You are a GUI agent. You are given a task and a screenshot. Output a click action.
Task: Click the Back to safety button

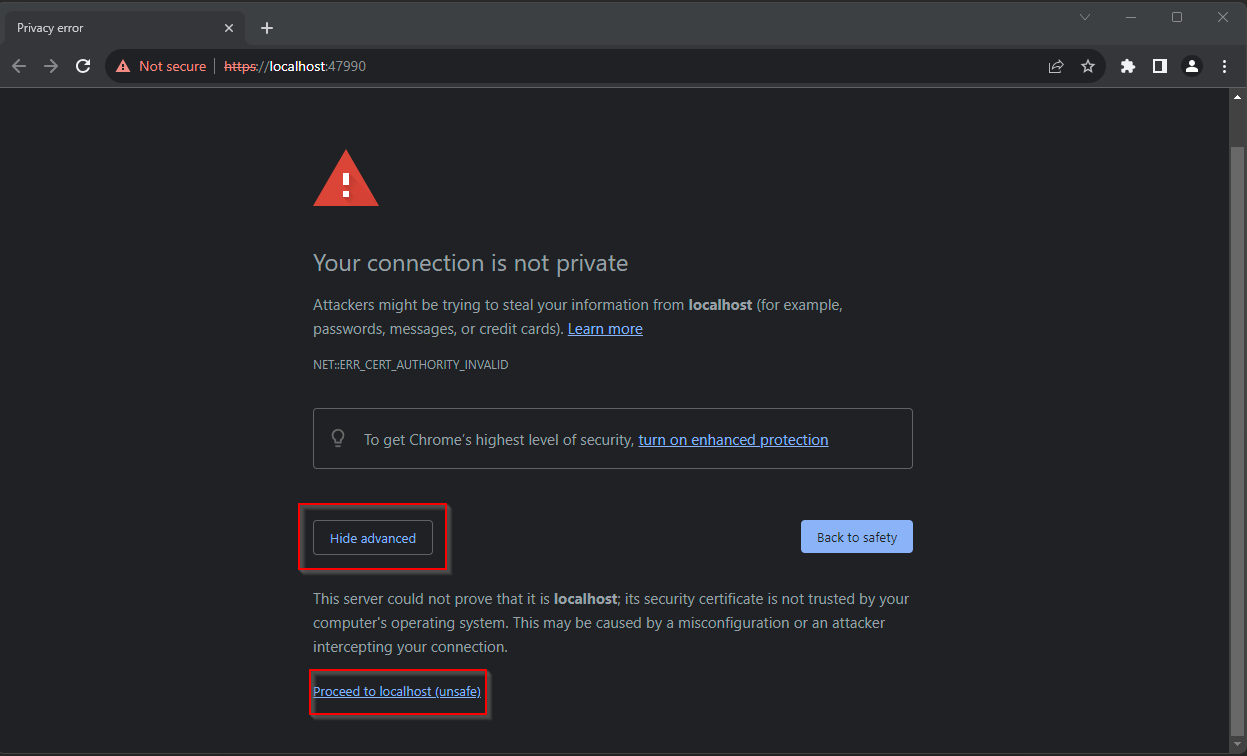pyautogui.click(x=856, y=537)
